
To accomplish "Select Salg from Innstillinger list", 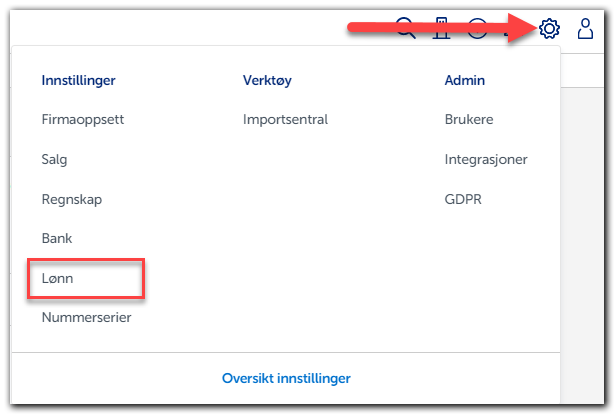I will click(55, 159).
